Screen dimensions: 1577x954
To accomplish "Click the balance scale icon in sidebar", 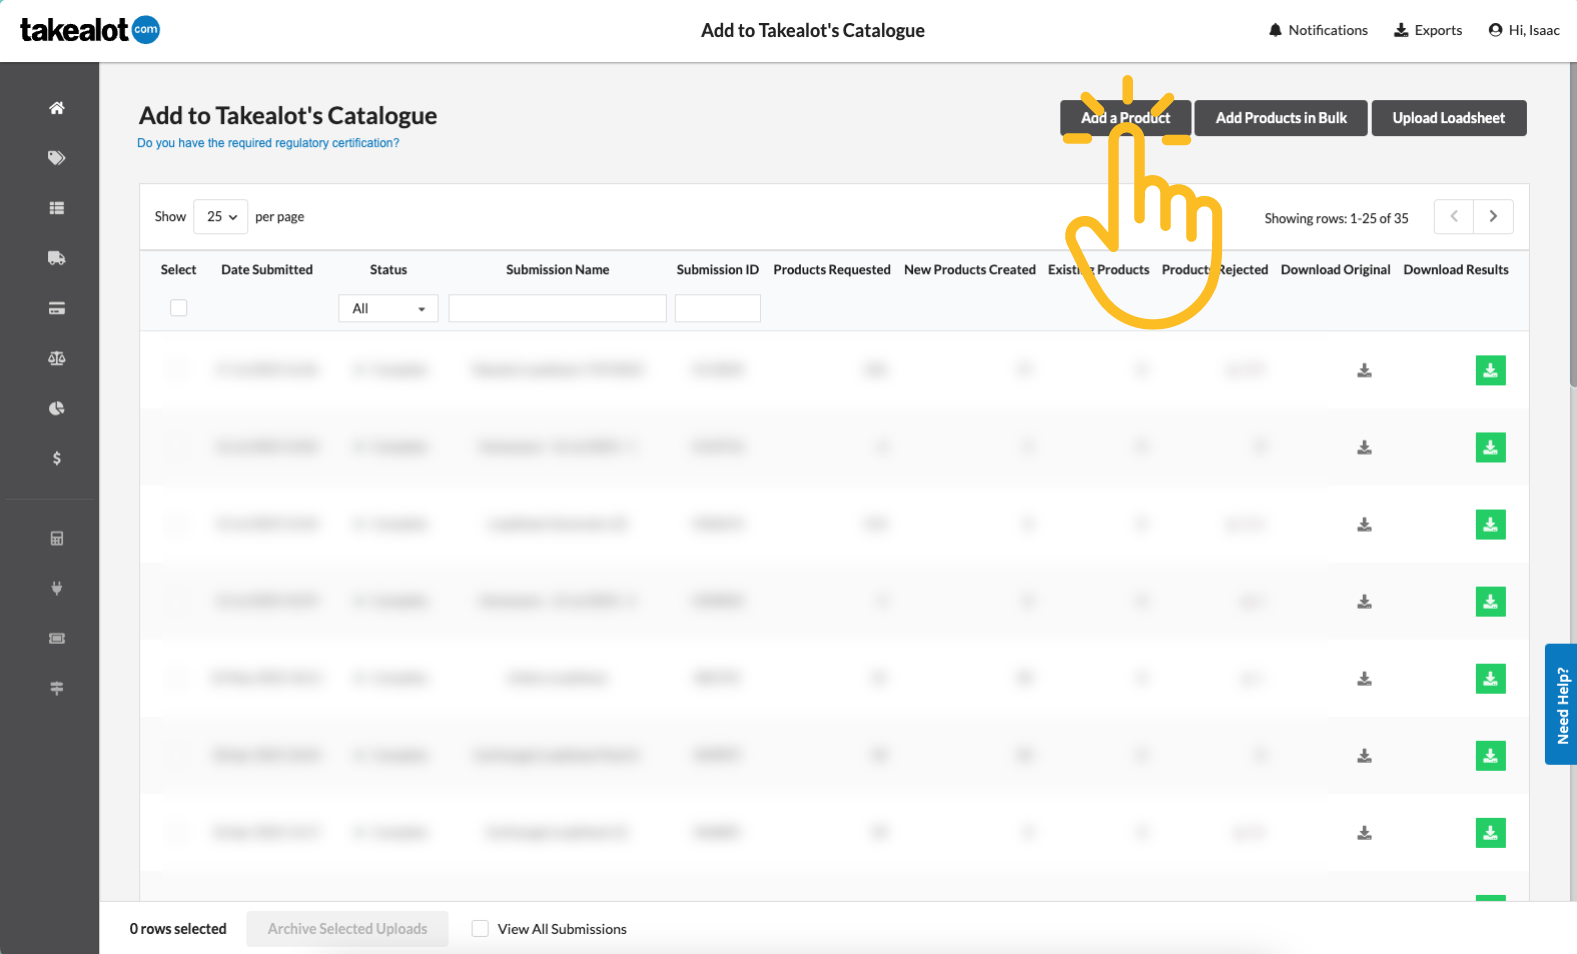I will (57, 358).
